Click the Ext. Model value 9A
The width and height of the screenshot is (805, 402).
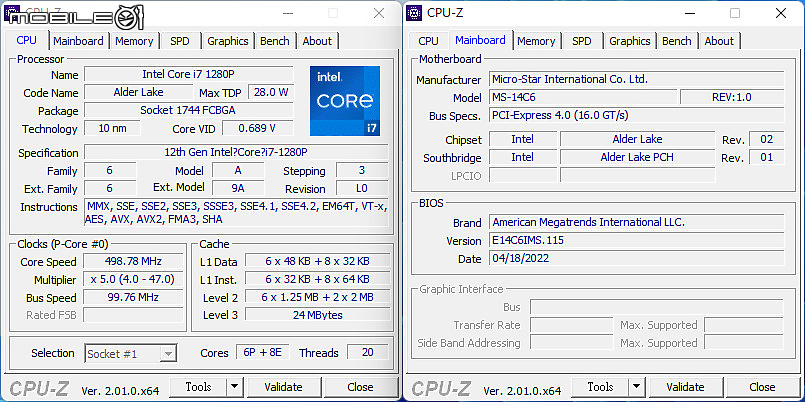(238, 188)
